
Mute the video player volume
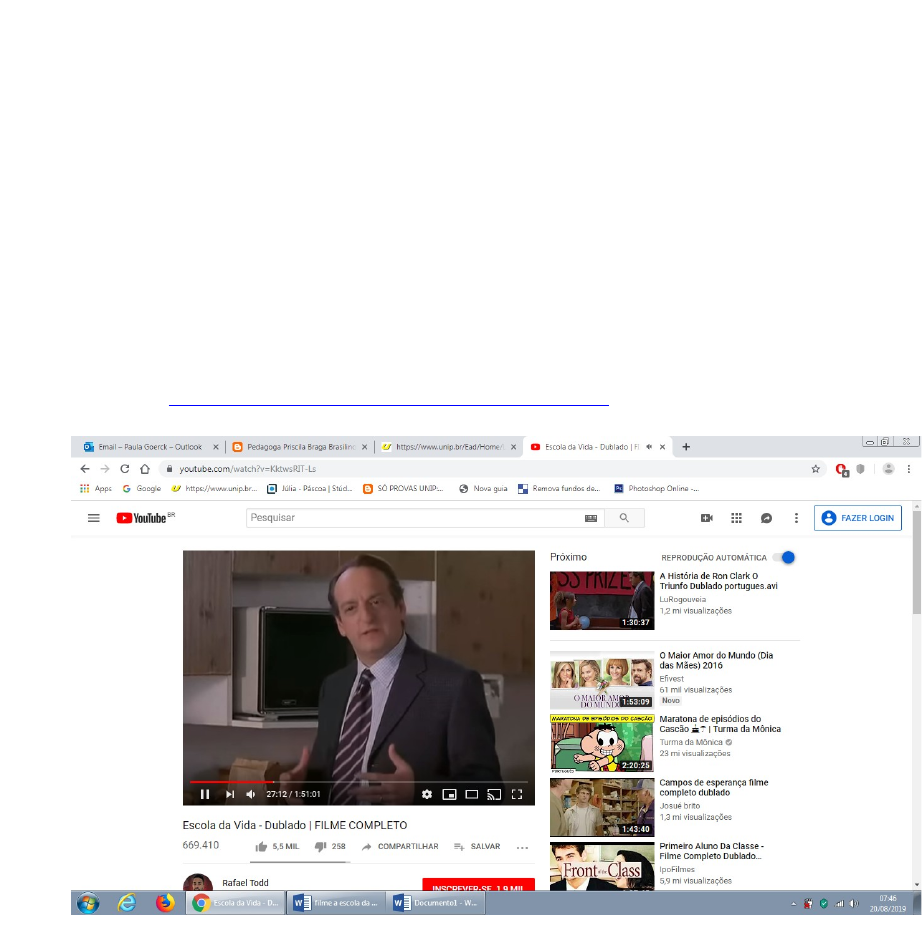coord(251,794)
